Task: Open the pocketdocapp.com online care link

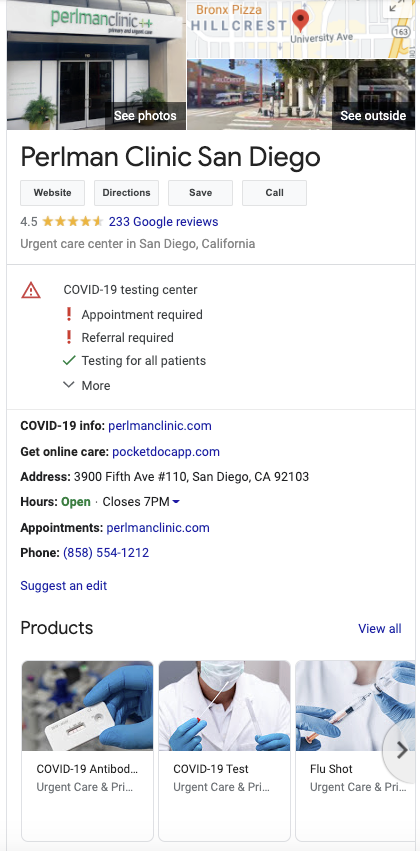Action: (x=166, y=452)
